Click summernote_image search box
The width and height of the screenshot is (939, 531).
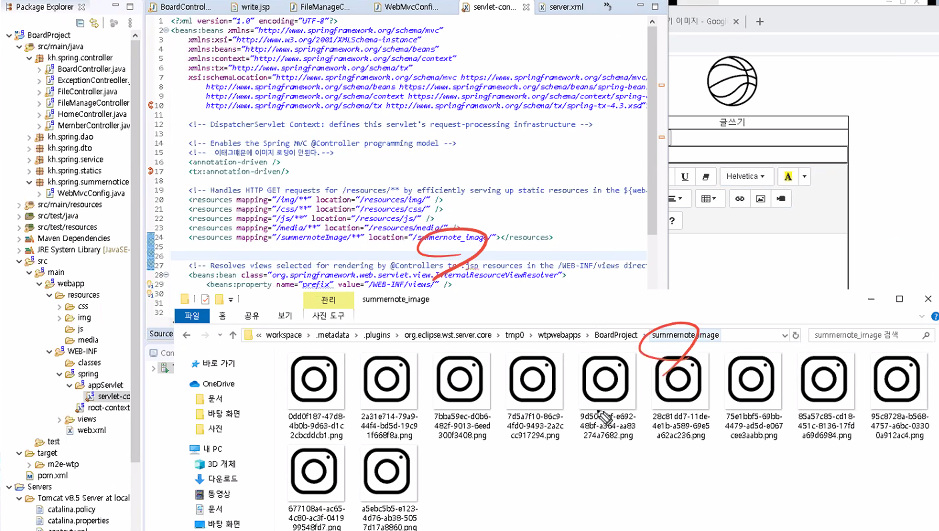[870, 335]
